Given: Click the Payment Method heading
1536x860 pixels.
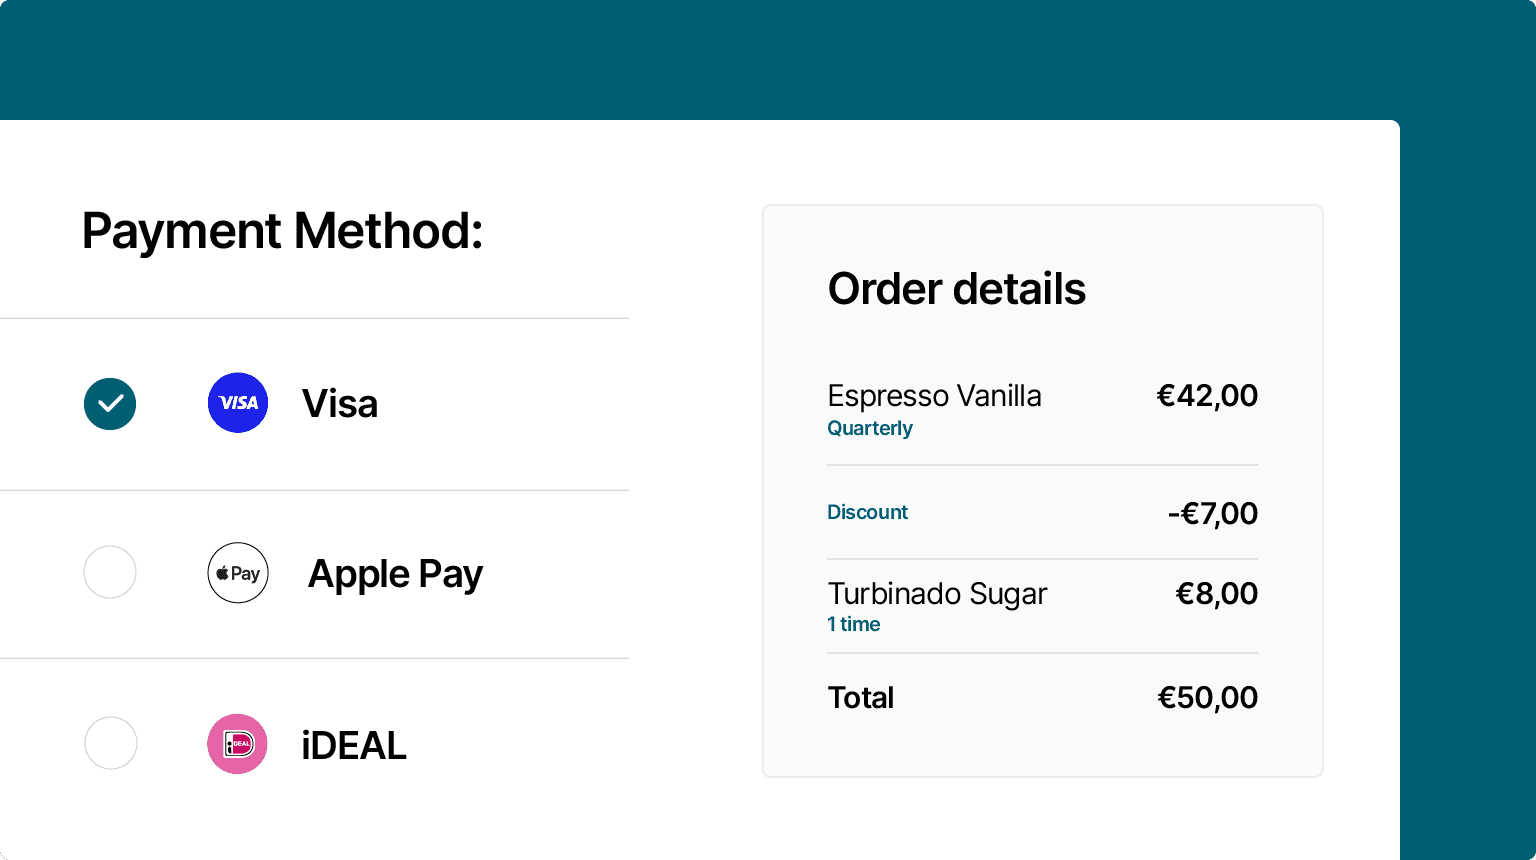Looking at the screenshot, I should [283, 231].
